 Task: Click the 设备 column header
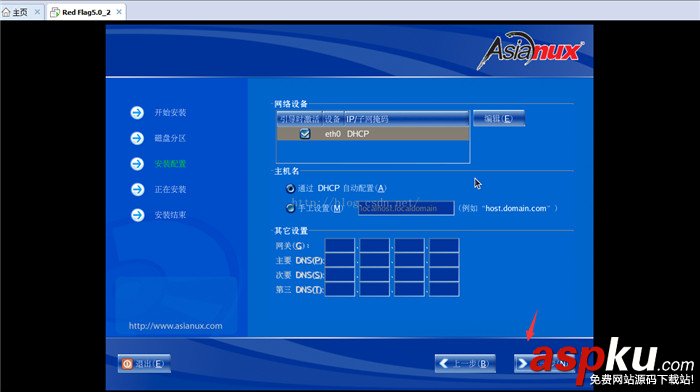333,119
